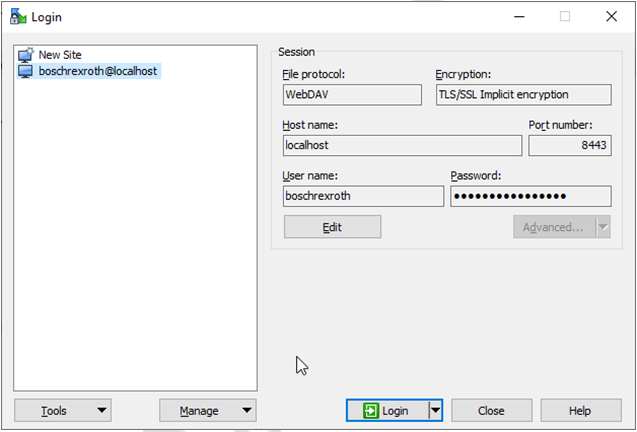Click the WinSCP icon in title bar
This screenshot has height=432, width=637.
[x=18, y=17]
